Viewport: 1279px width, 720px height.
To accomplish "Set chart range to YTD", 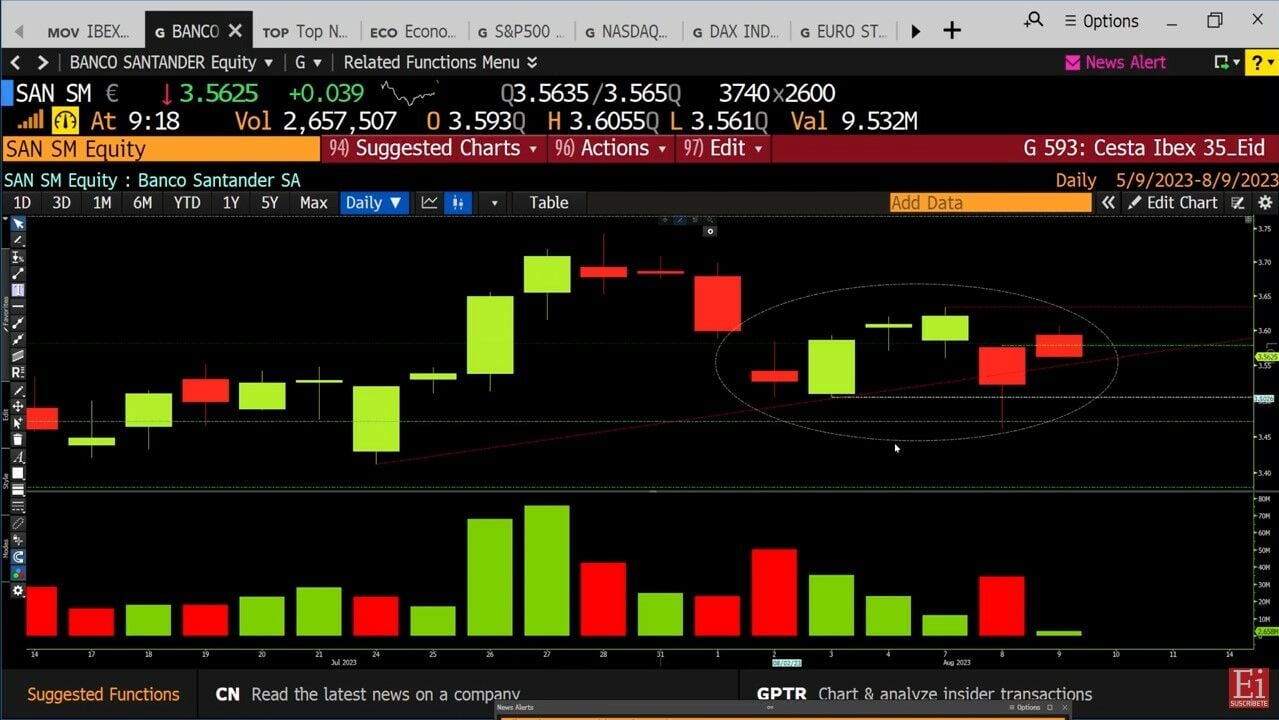I will click(x=187, y=202).
